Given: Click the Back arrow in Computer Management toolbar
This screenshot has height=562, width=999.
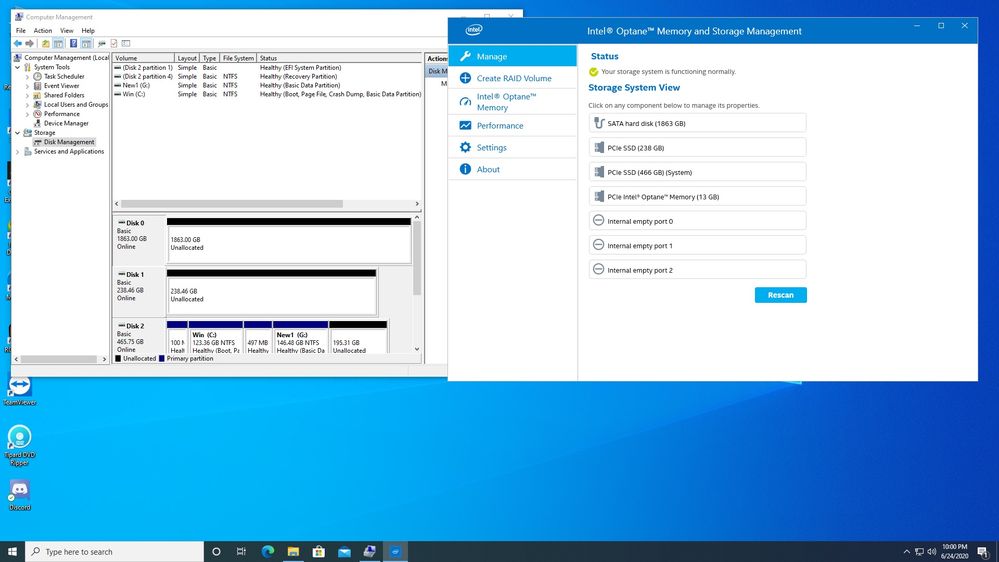Looking at the screenshot, I should 18,43.
